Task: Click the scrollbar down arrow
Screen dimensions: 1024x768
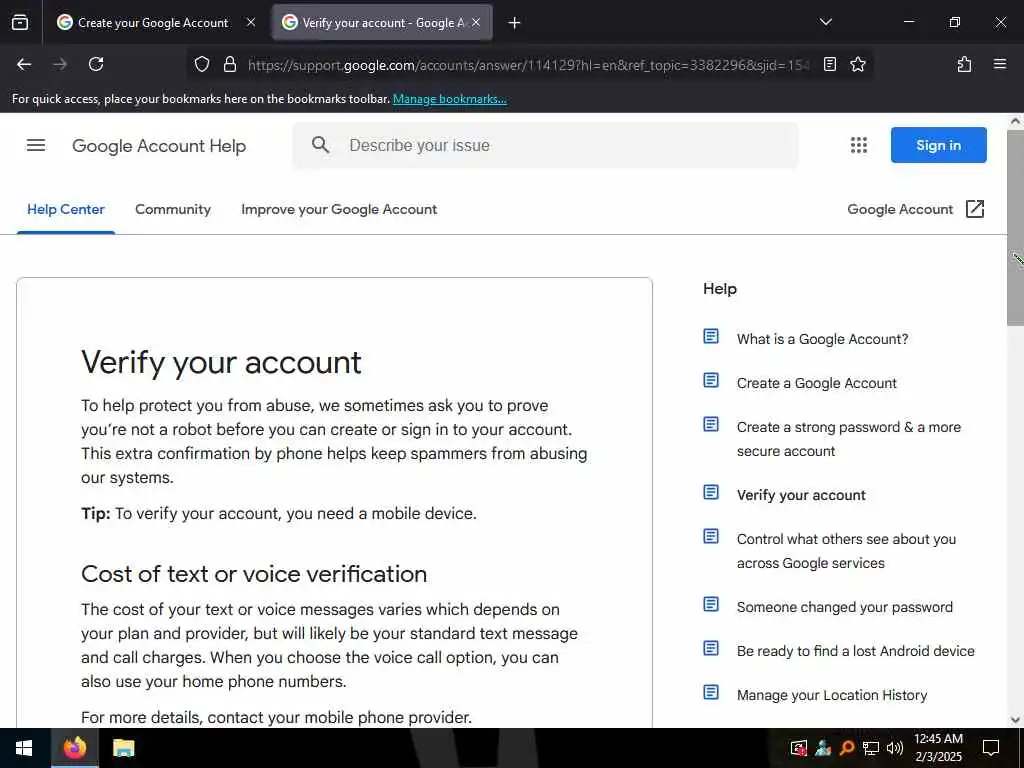Action: click(x=1015, y=720)
